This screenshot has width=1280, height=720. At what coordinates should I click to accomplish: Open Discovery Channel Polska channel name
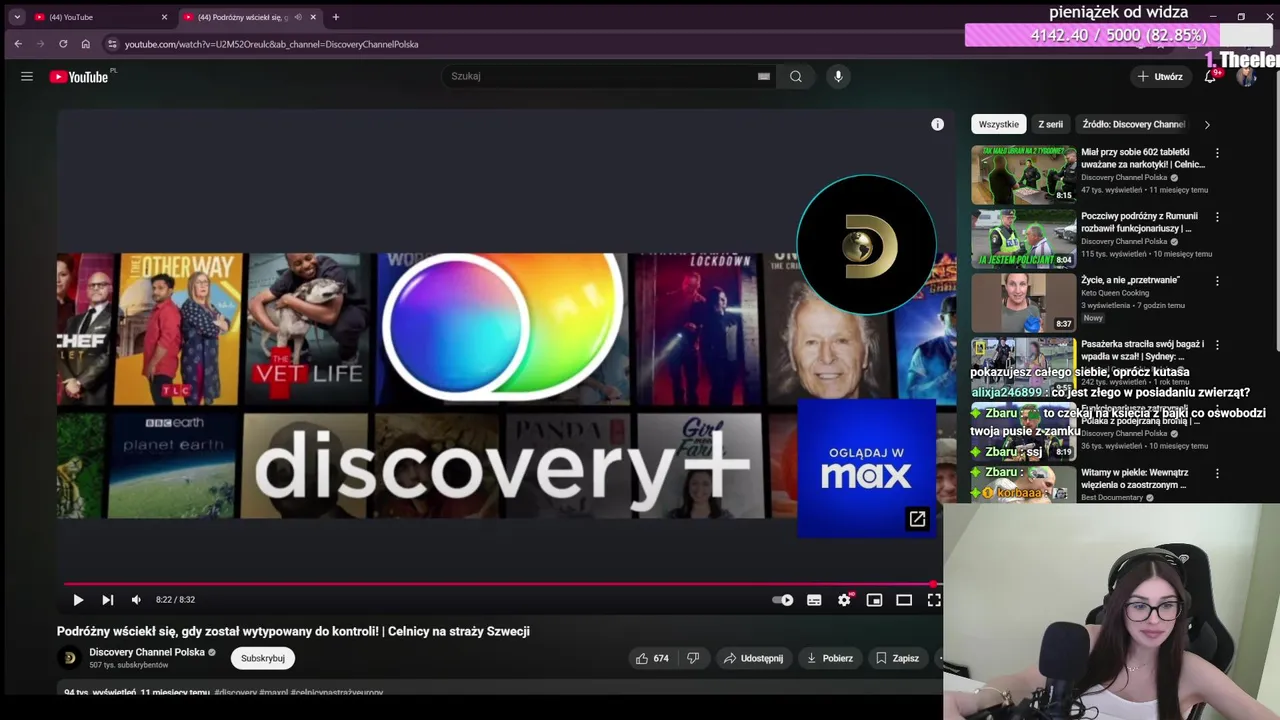coord(147,652)
